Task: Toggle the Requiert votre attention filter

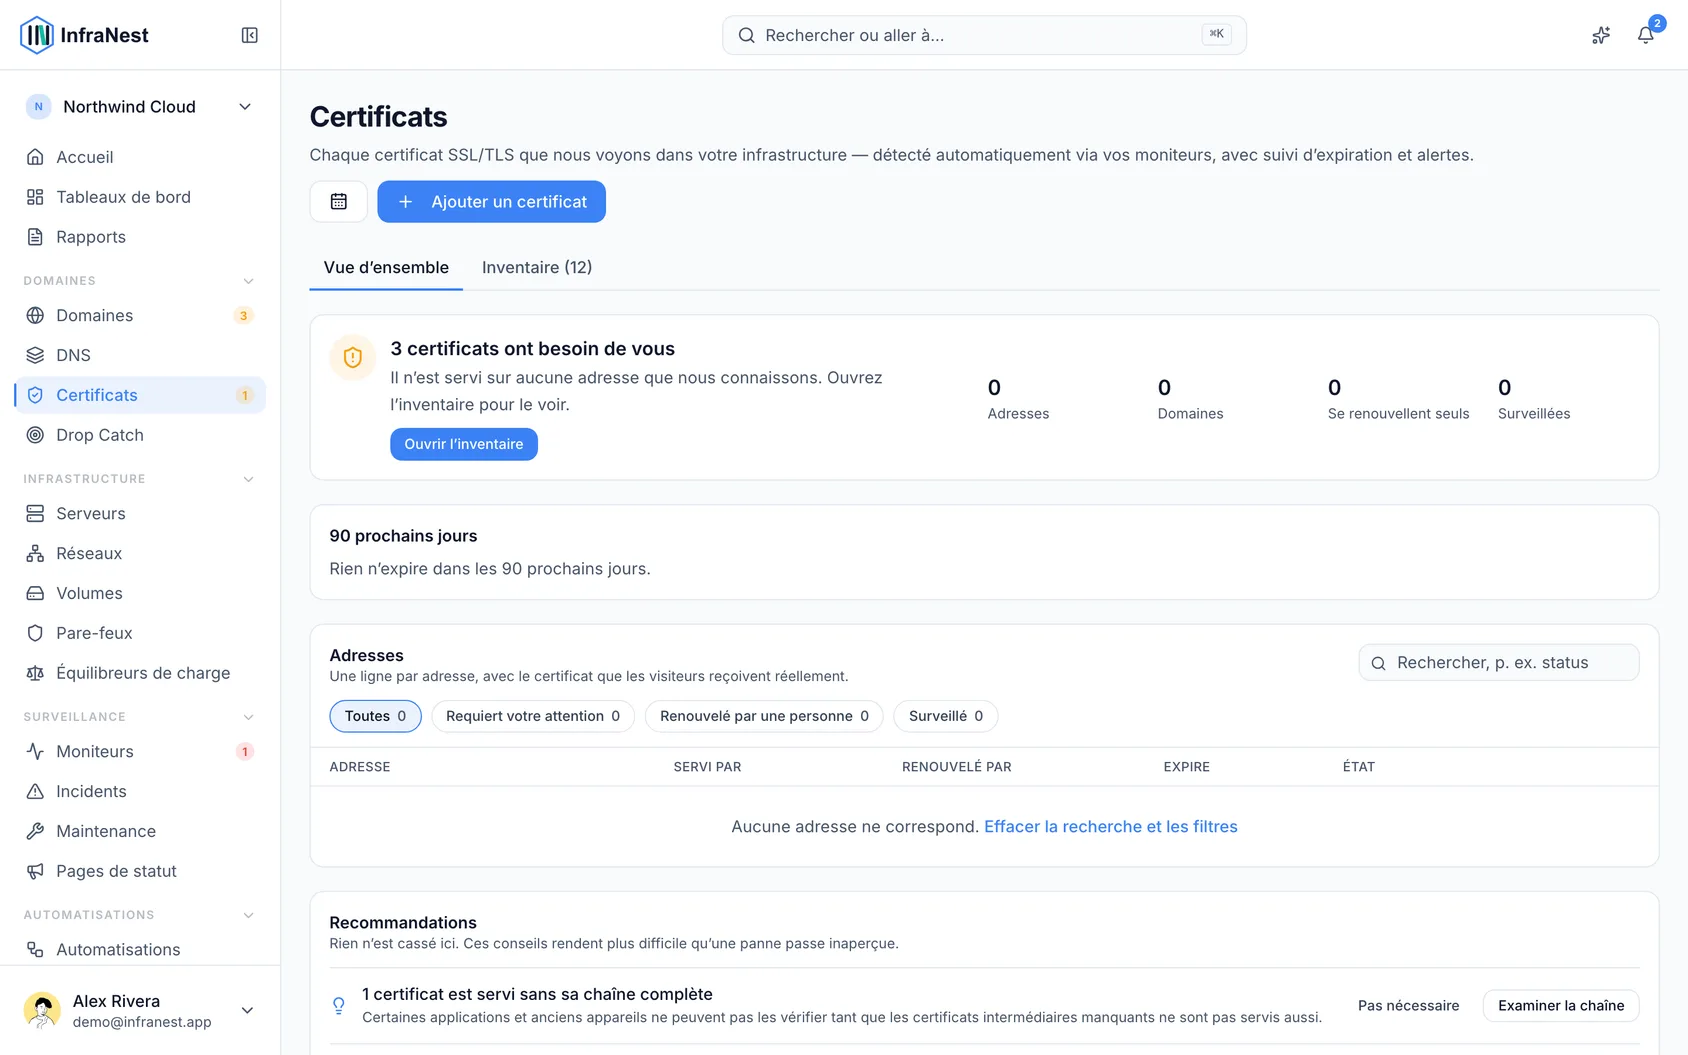Action: point(533,716)
